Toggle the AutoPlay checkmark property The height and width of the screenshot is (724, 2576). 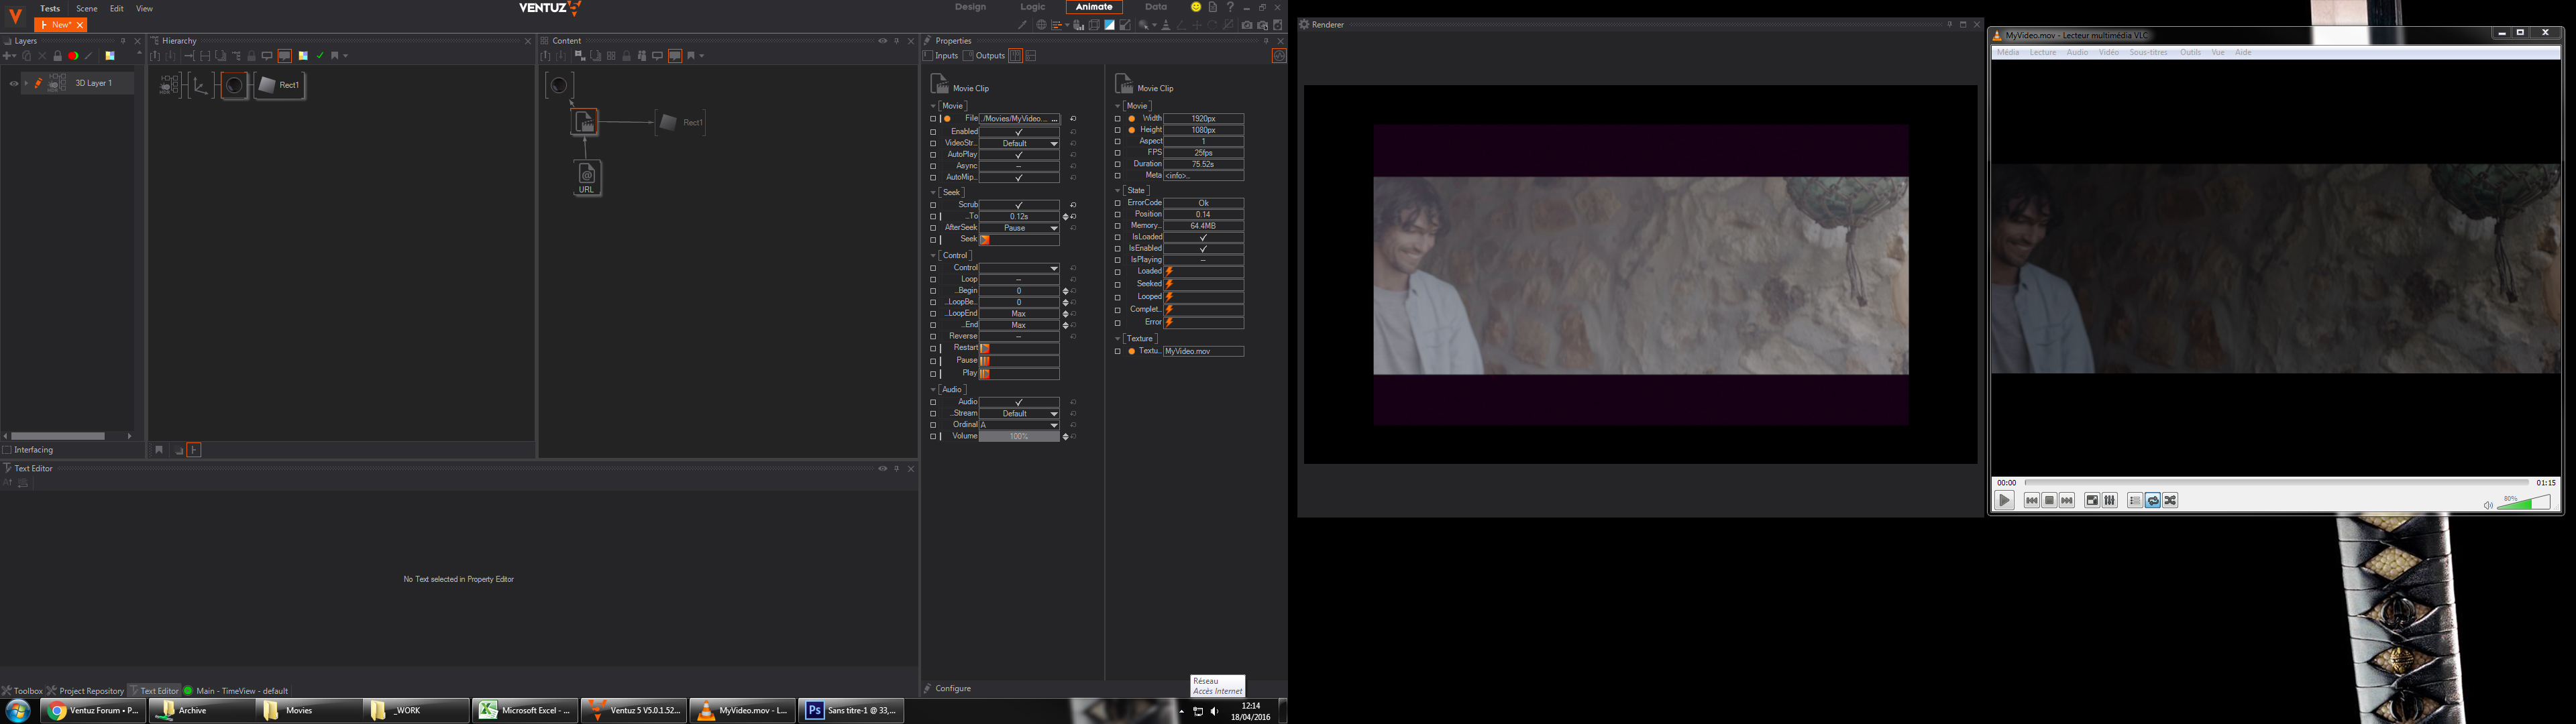click(x=1018, y=155)
